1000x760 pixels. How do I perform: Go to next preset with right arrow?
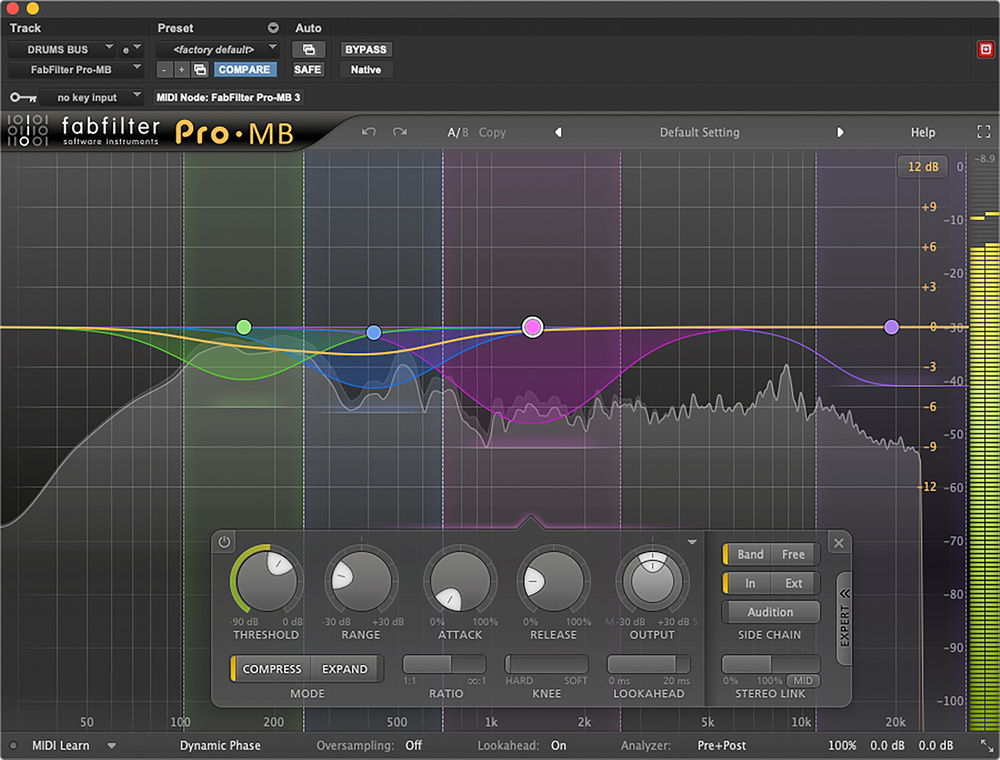point(840,132)
